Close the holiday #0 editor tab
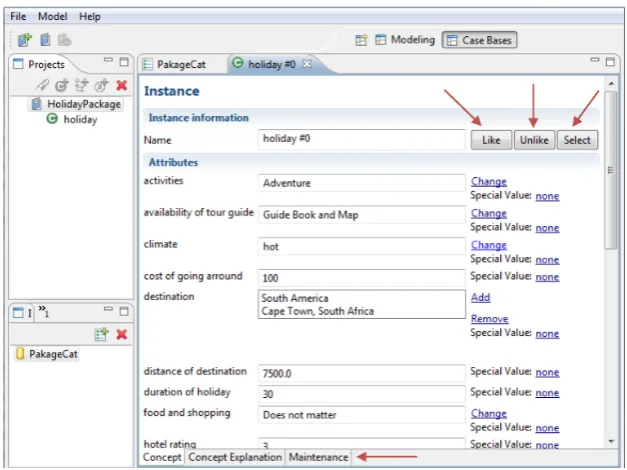The width and height of the screenshot is (627, 470). [x=307, y=64]
